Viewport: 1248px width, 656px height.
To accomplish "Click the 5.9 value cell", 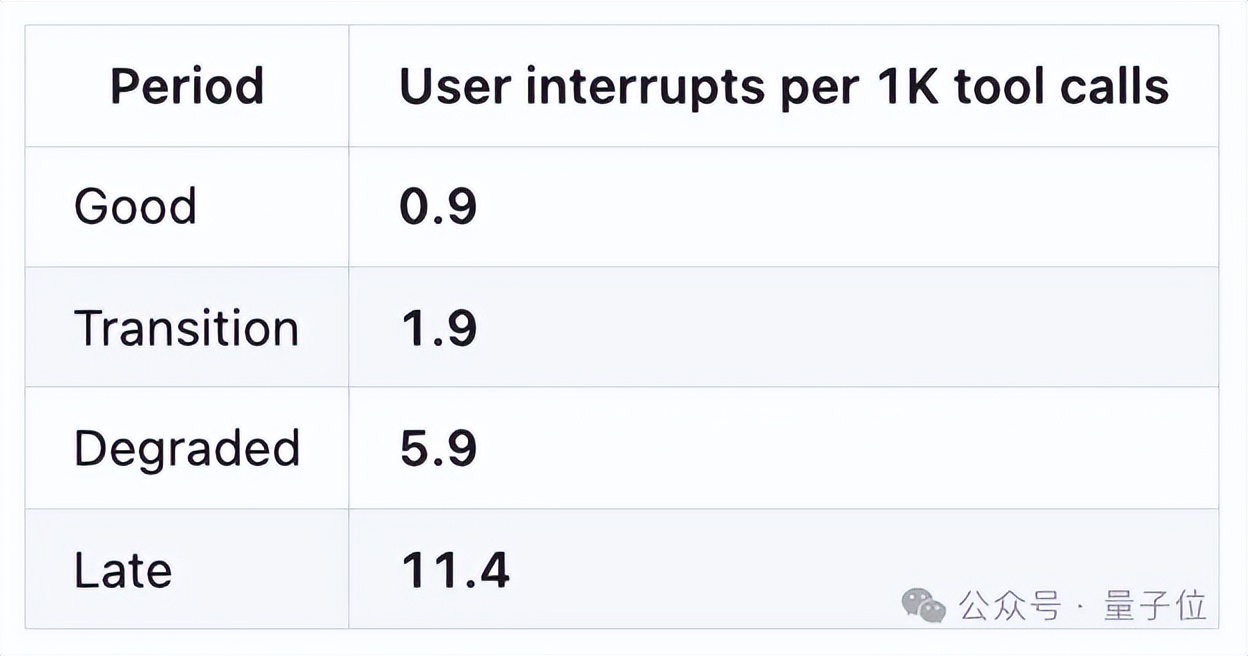I will click(438, 449).
